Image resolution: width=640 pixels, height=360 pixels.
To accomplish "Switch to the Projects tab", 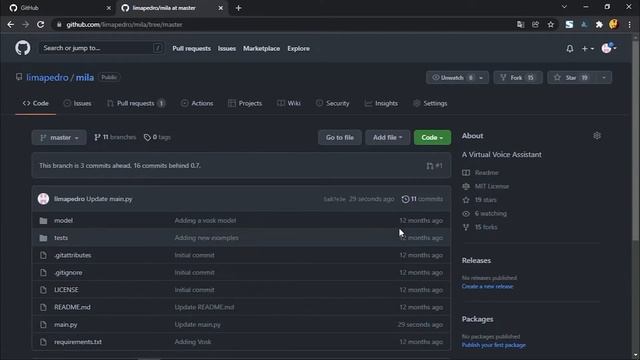I will pyautogui.click(x=245, y=103).
